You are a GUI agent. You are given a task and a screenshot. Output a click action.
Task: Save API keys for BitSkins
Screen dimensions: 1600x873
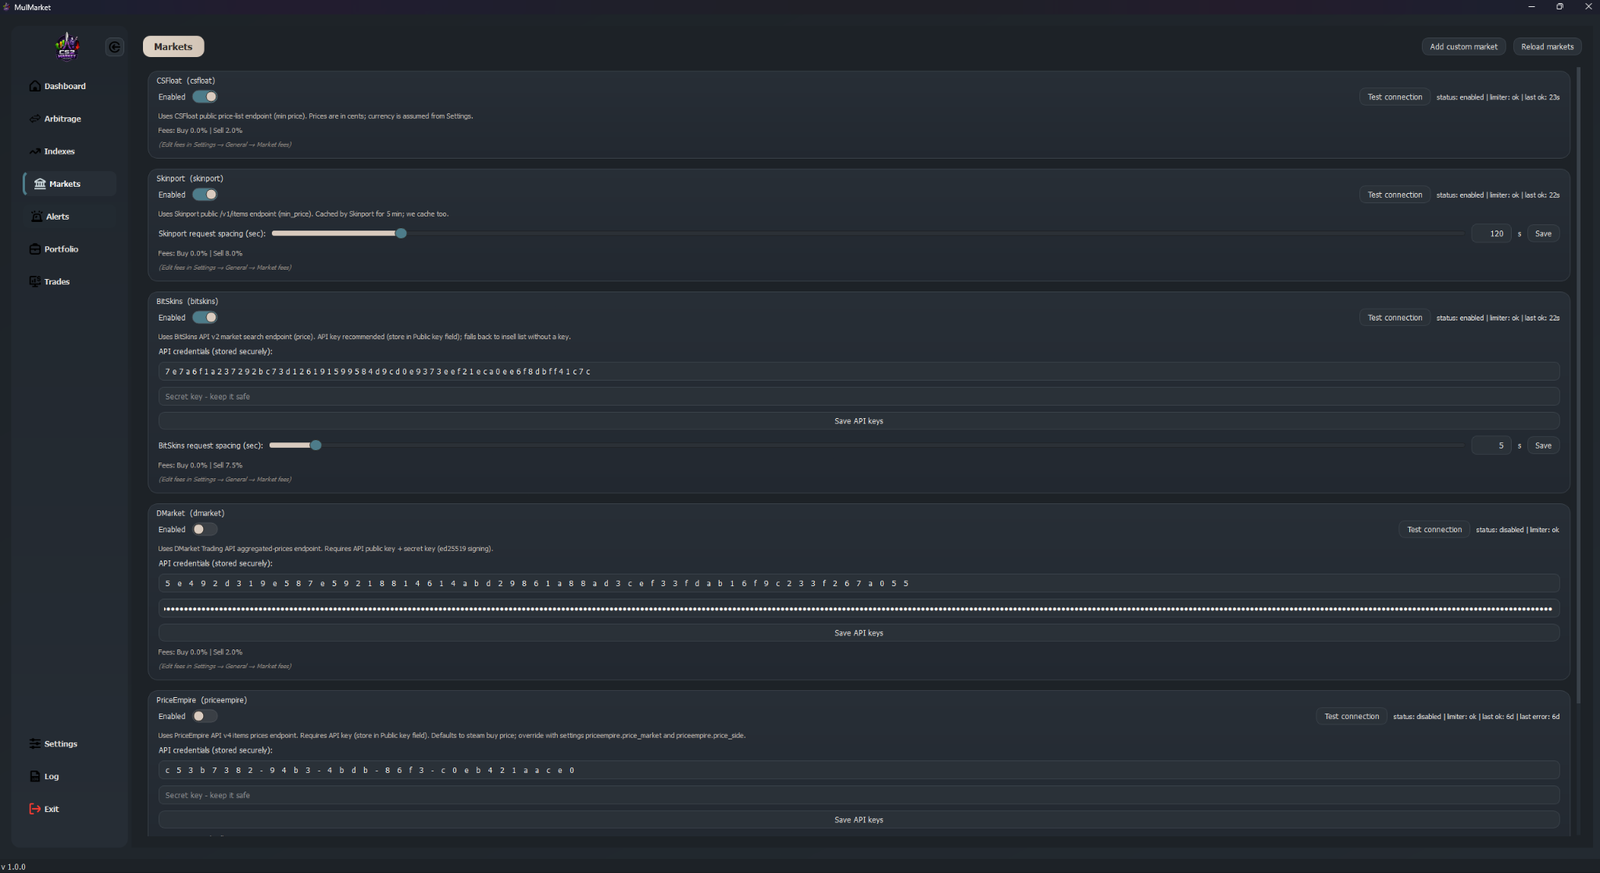859,421
